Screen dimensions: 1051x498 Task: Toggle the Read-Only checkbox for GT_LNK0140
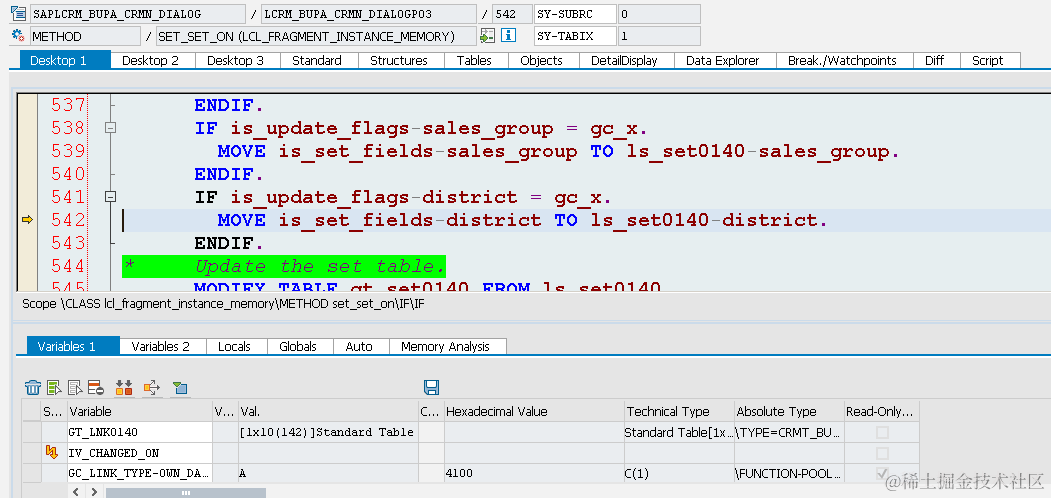pyautogui.click(x=883, y=432)
